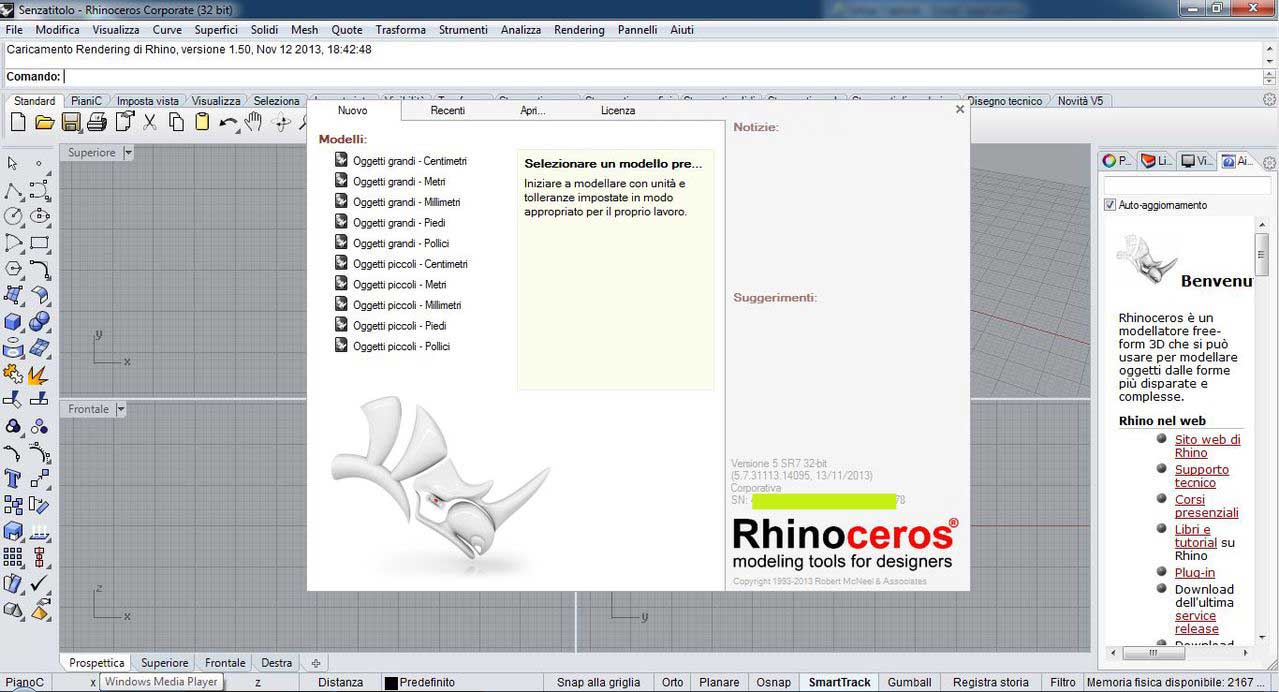This screenshot has width=1279, height=692.
Task: Open a file with folder icon
Action: click(x=44, y=122)
